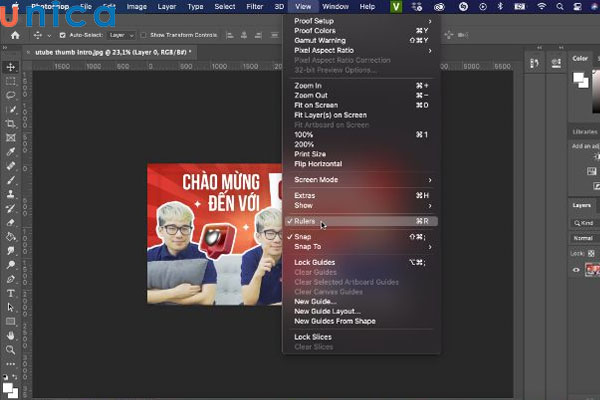Open the Window menu
Screen dimensions: 600x400
click(335, 7)
